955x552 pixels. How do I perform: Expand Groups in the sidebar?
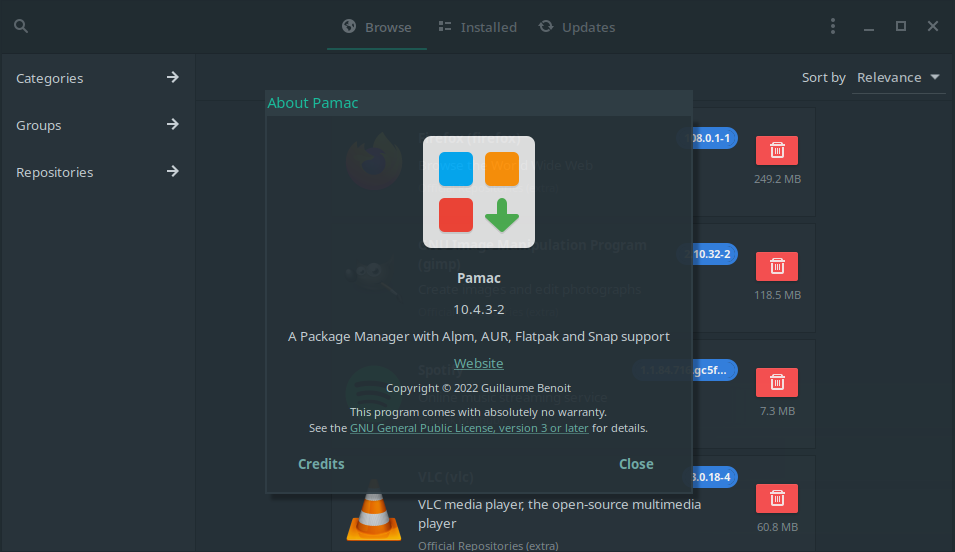coord(97,125)
